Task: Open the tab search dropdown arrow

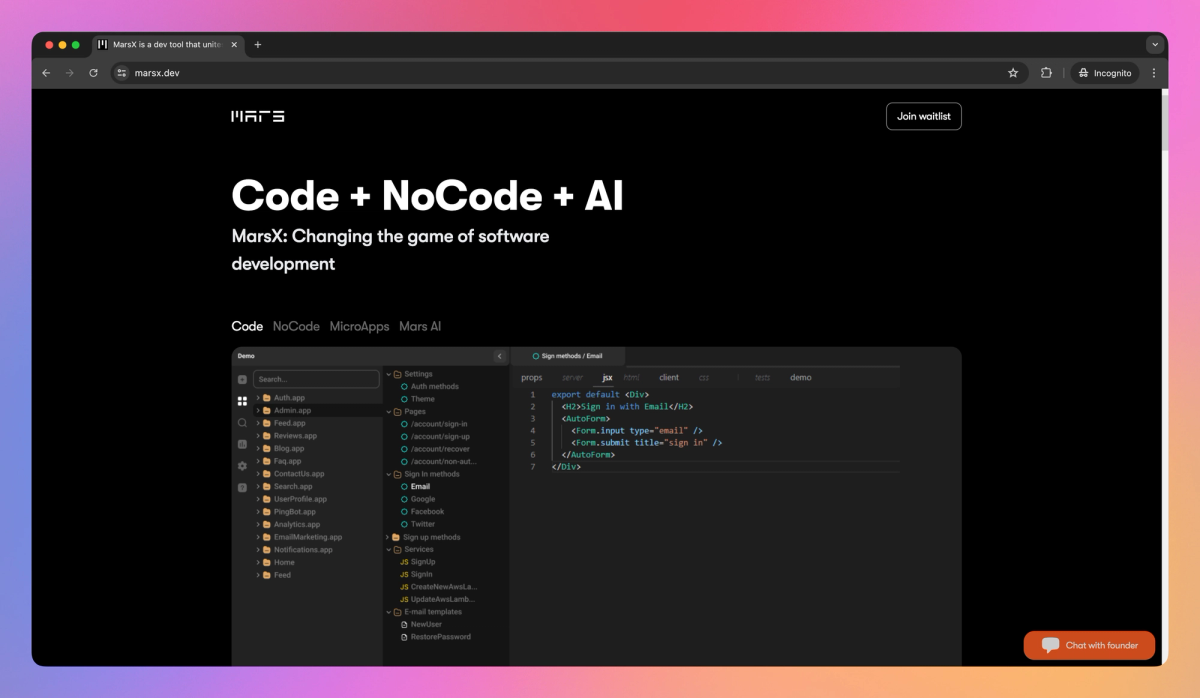Action: [x=1155, y=45]
